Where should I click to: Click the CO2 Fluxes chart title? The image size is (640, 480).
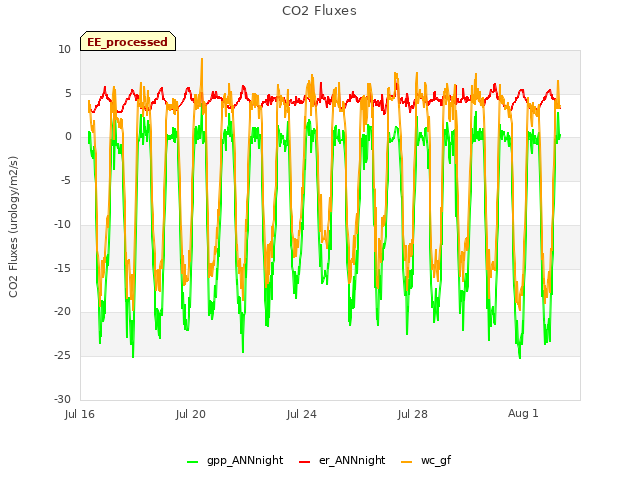(319, 11)
